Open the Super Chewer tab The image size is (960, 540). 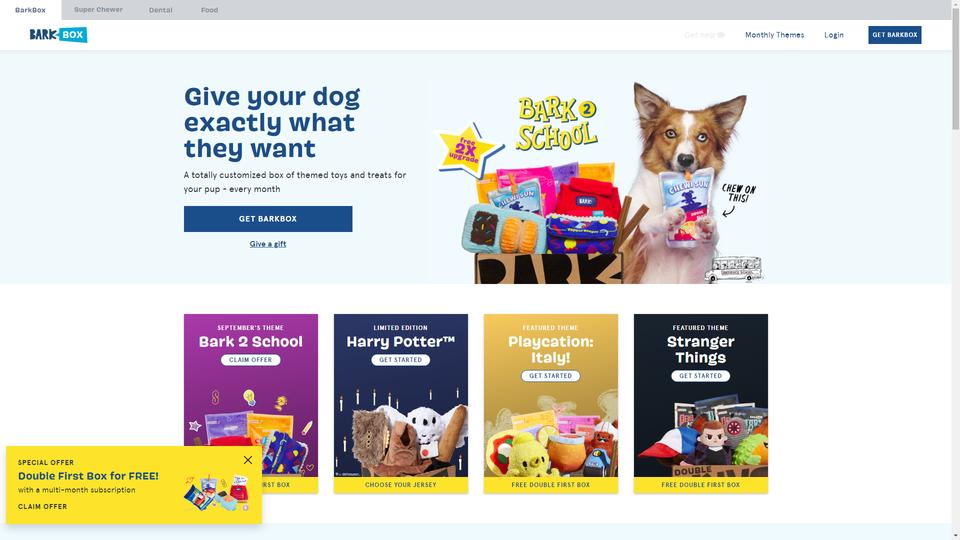(x=99, y=10)
